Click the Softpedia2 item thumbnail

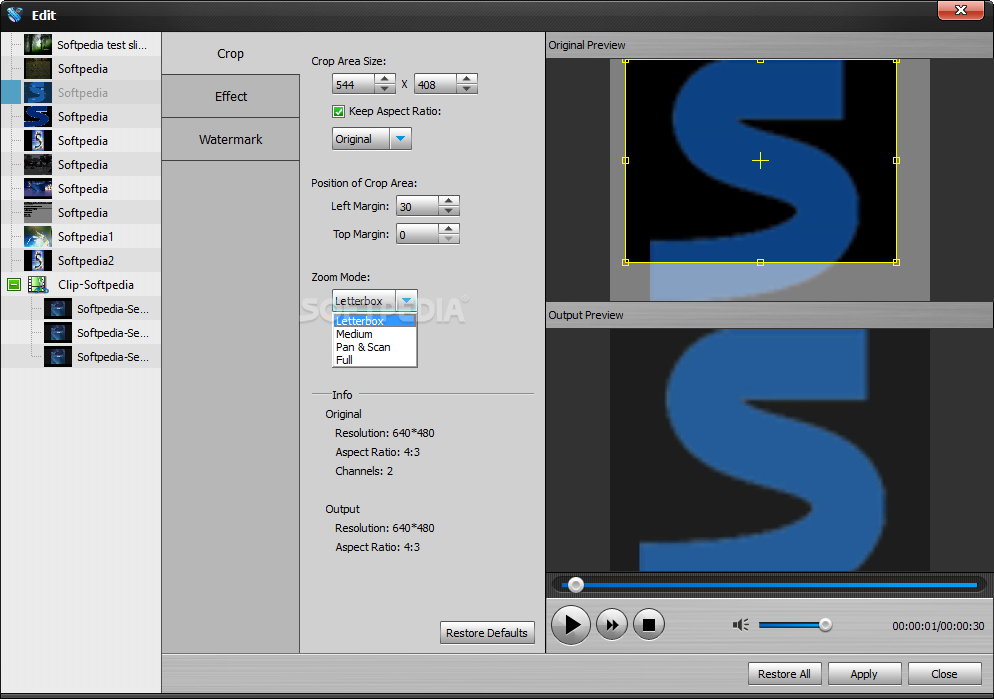point(37,260)
